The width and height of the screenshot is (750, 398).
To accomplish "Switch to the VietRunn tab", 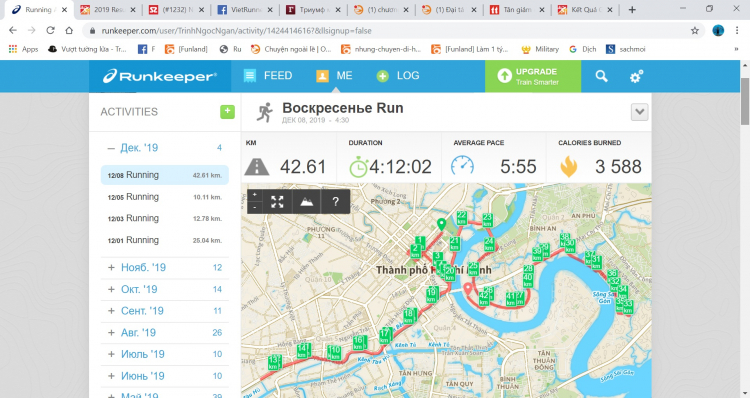I will coord(245,10).
